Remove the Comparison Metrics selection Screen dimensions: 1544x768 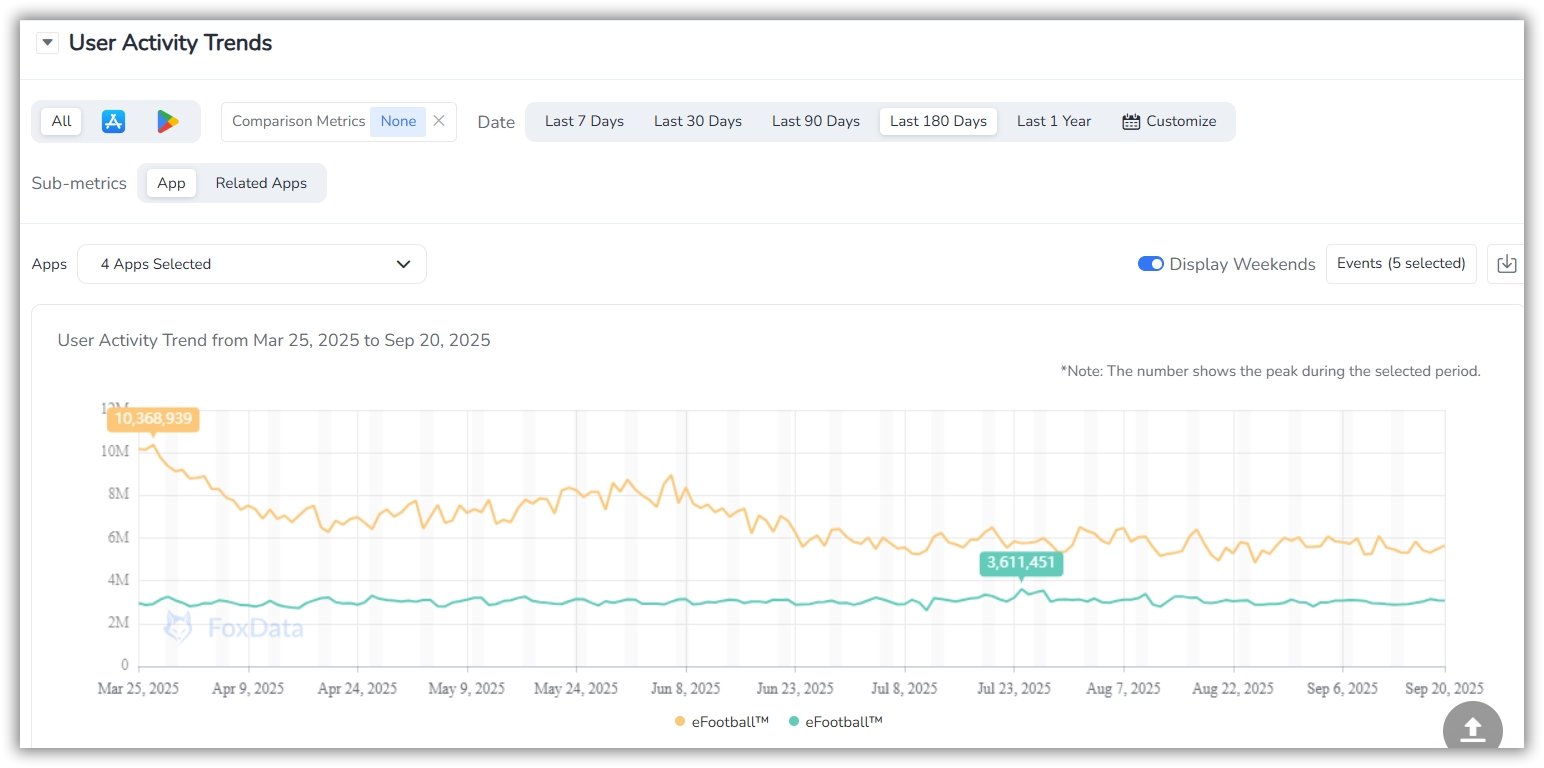click(439, 121)
